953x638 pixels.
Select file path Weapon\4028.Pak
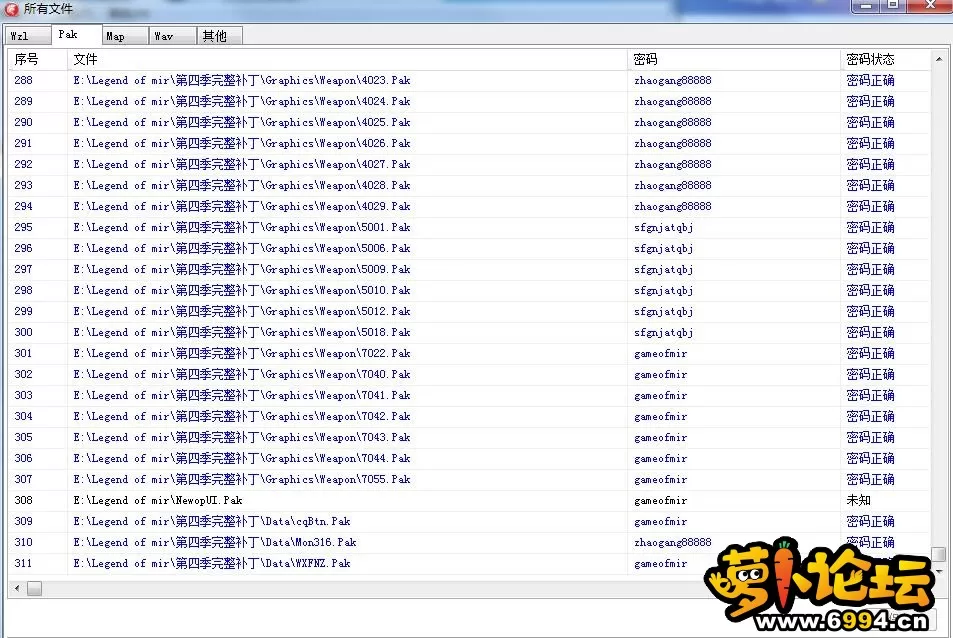tap(242, 185)
